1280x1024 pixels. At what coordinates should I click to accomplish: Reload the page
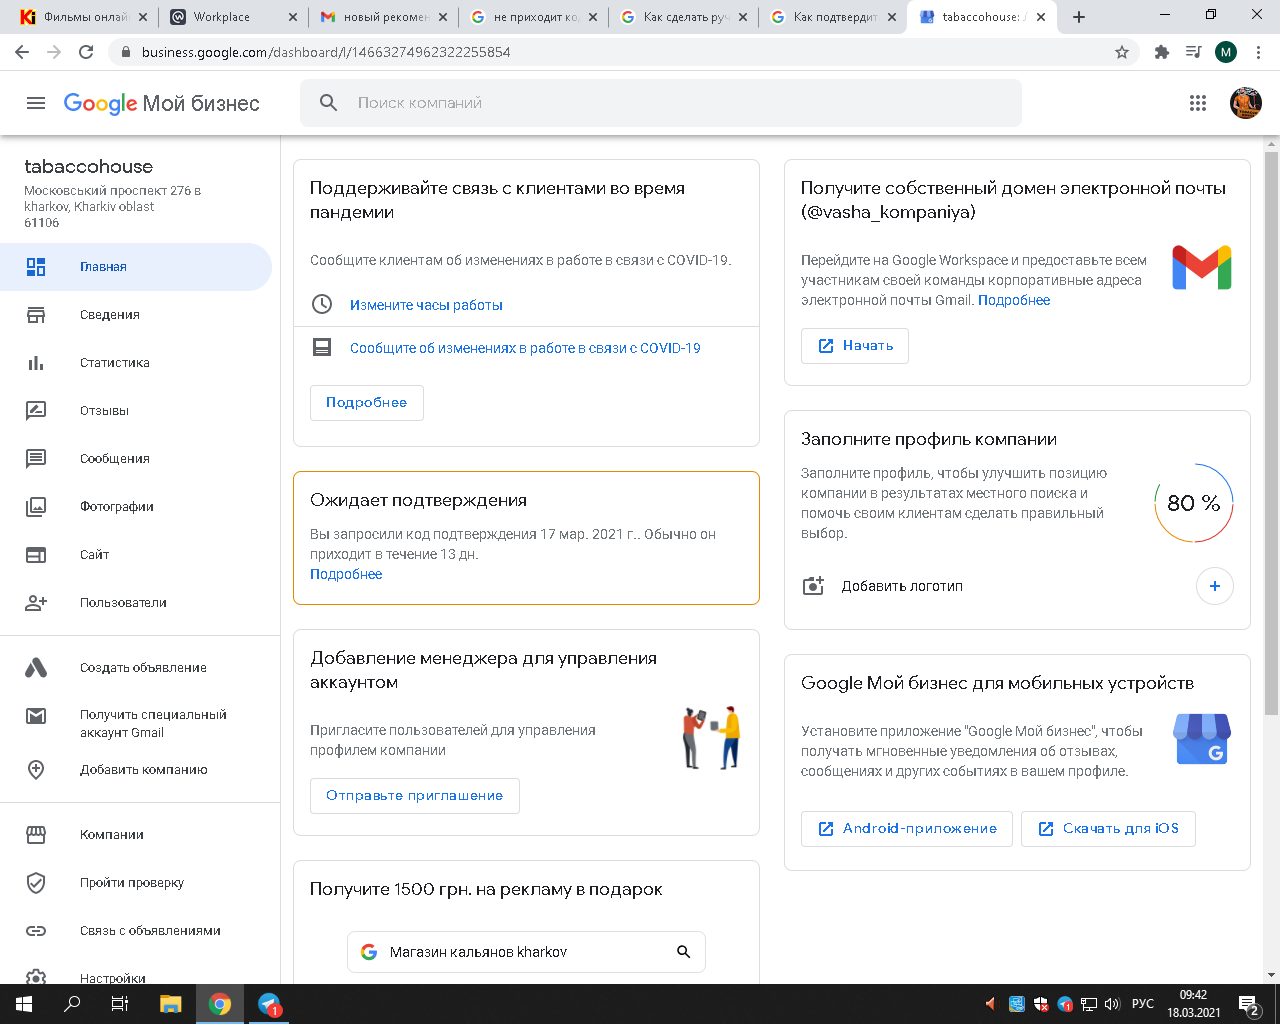(86, 52)
